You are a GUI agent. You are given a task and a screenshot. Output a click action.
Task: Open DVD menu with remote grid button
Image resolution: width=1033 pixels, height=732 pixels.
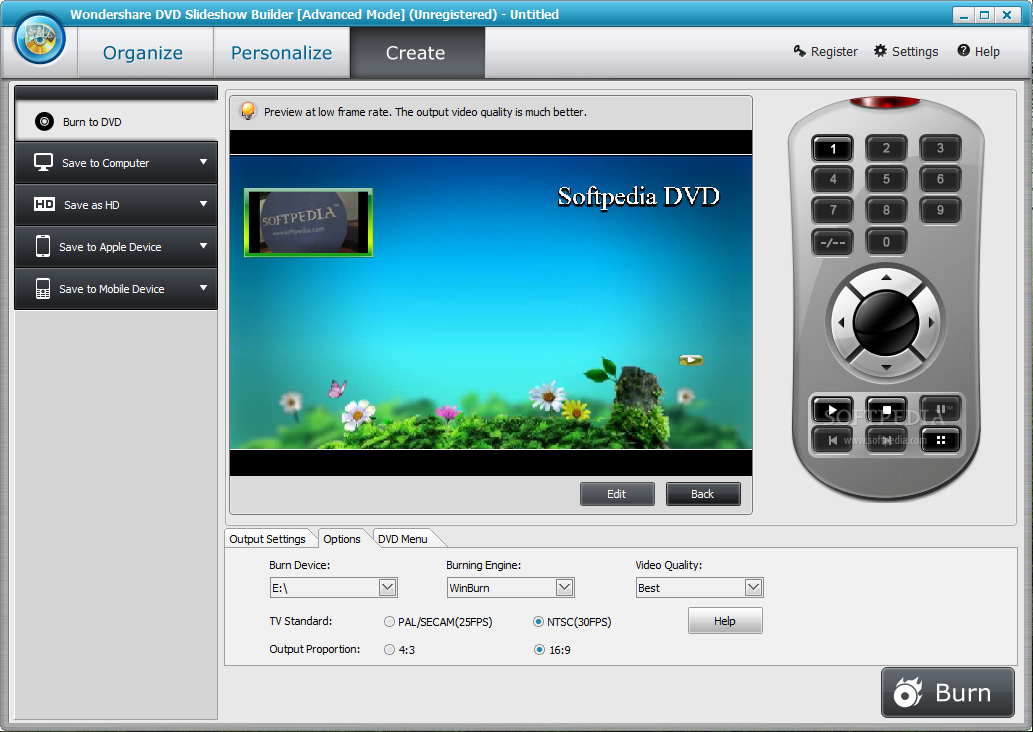[940, 440]
